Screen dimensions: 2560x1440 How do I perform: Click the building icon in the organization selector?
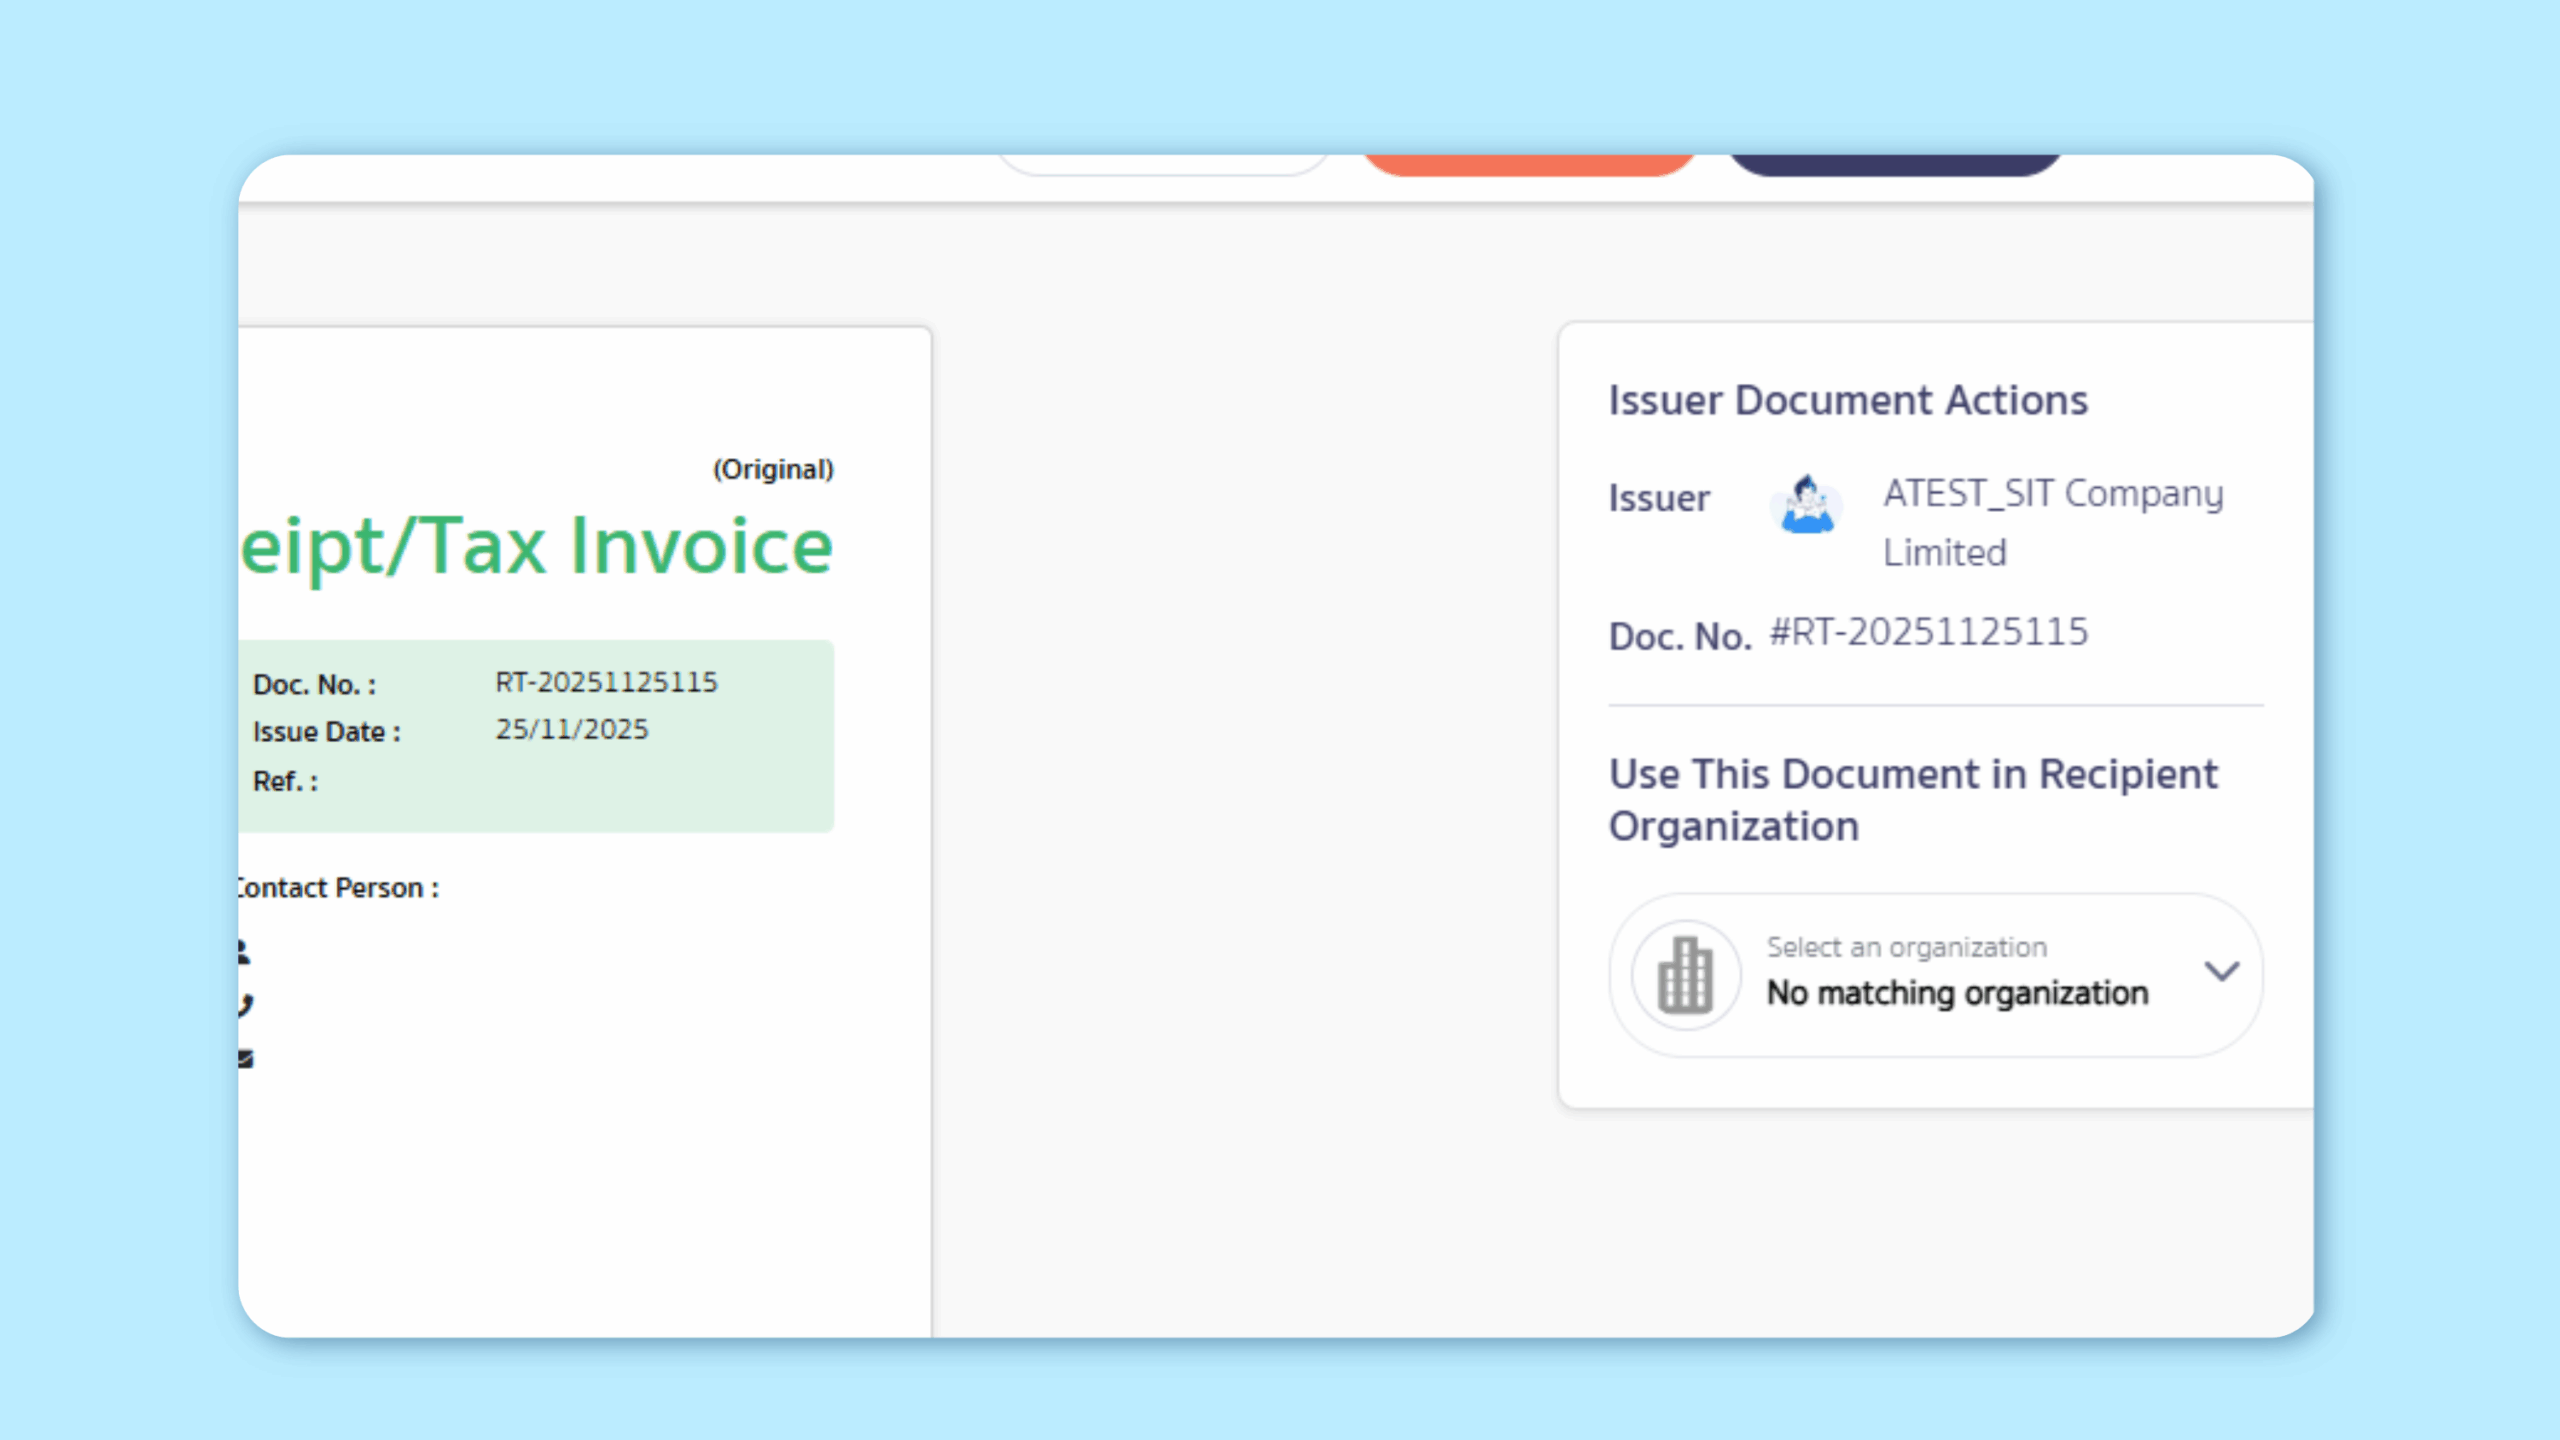tap(1684, 973)
